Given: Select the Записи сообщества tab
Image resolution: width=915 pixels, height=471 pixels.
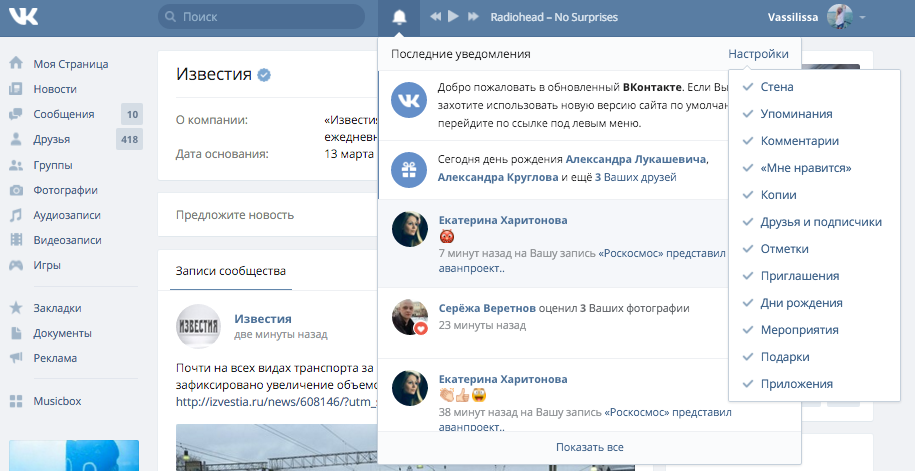Looking at the screenshot, I should coord(230,271).
